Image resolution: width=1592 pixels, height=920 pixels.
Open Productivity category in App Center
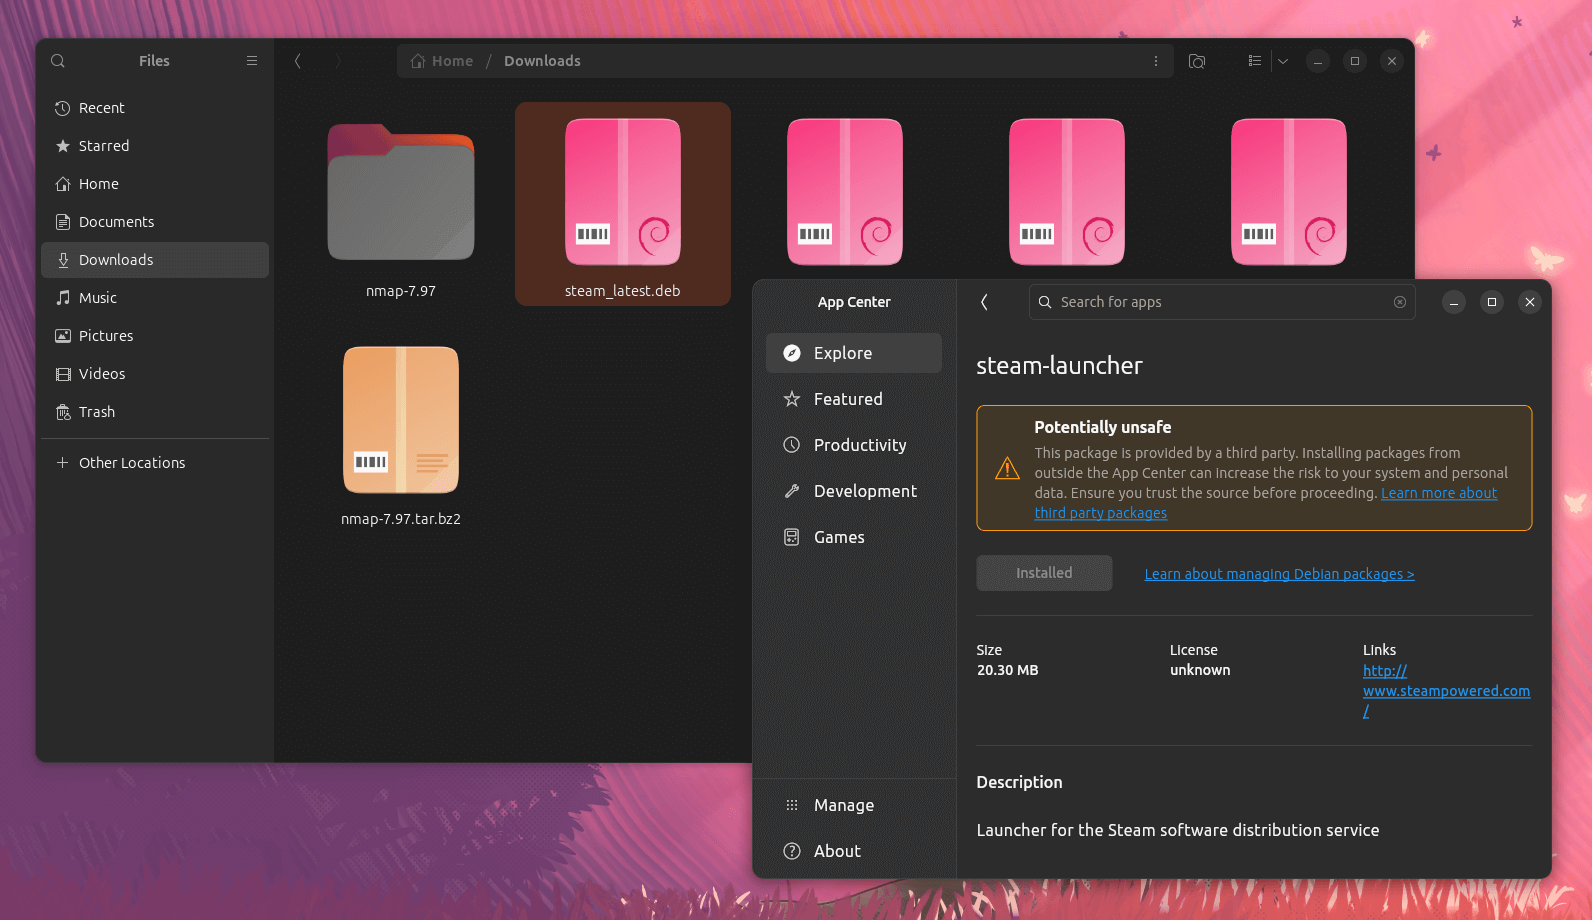(854, 445)
